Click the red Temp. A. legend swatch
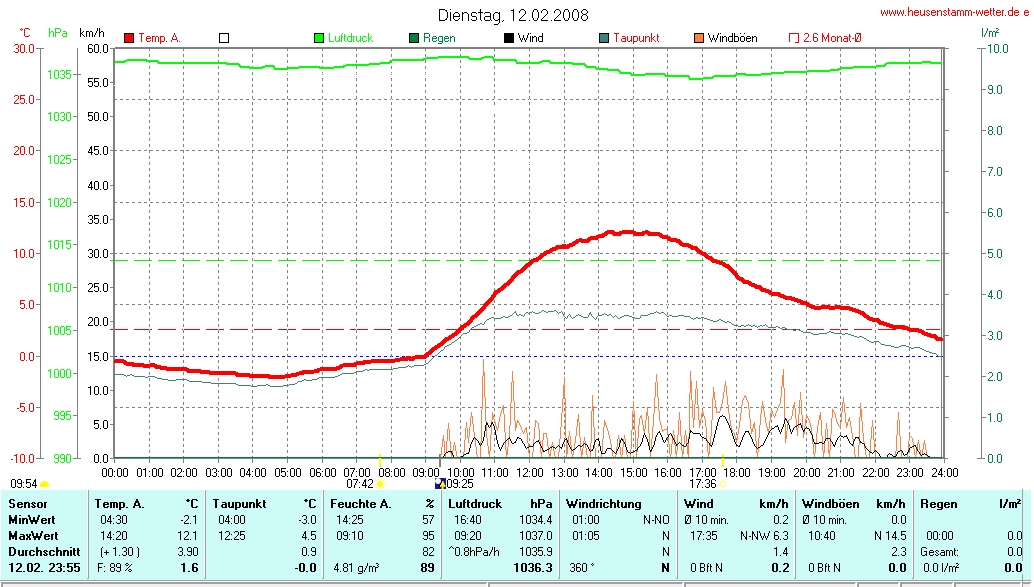The image size is (1034, 587). point(129,38)
